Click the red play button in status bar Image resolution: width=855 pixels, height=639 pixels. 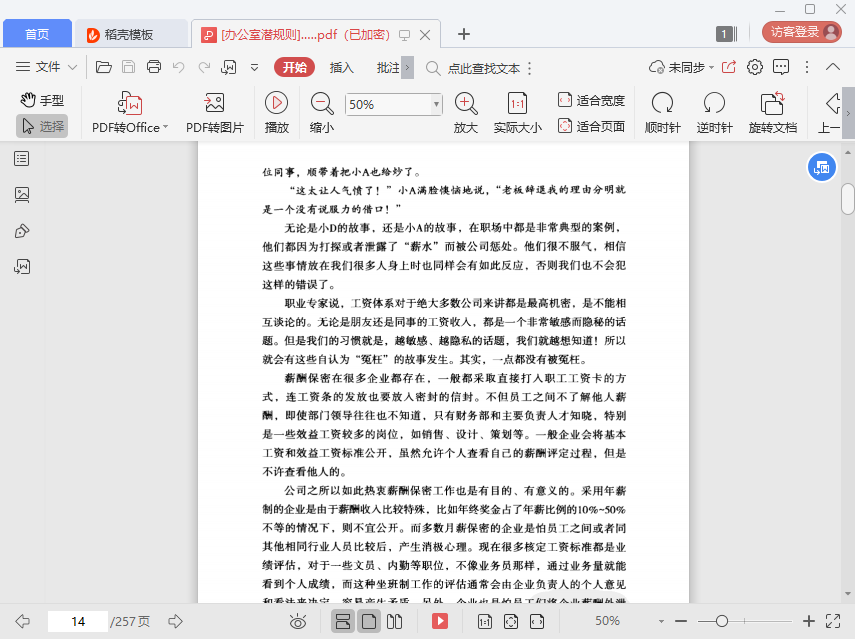439,621
